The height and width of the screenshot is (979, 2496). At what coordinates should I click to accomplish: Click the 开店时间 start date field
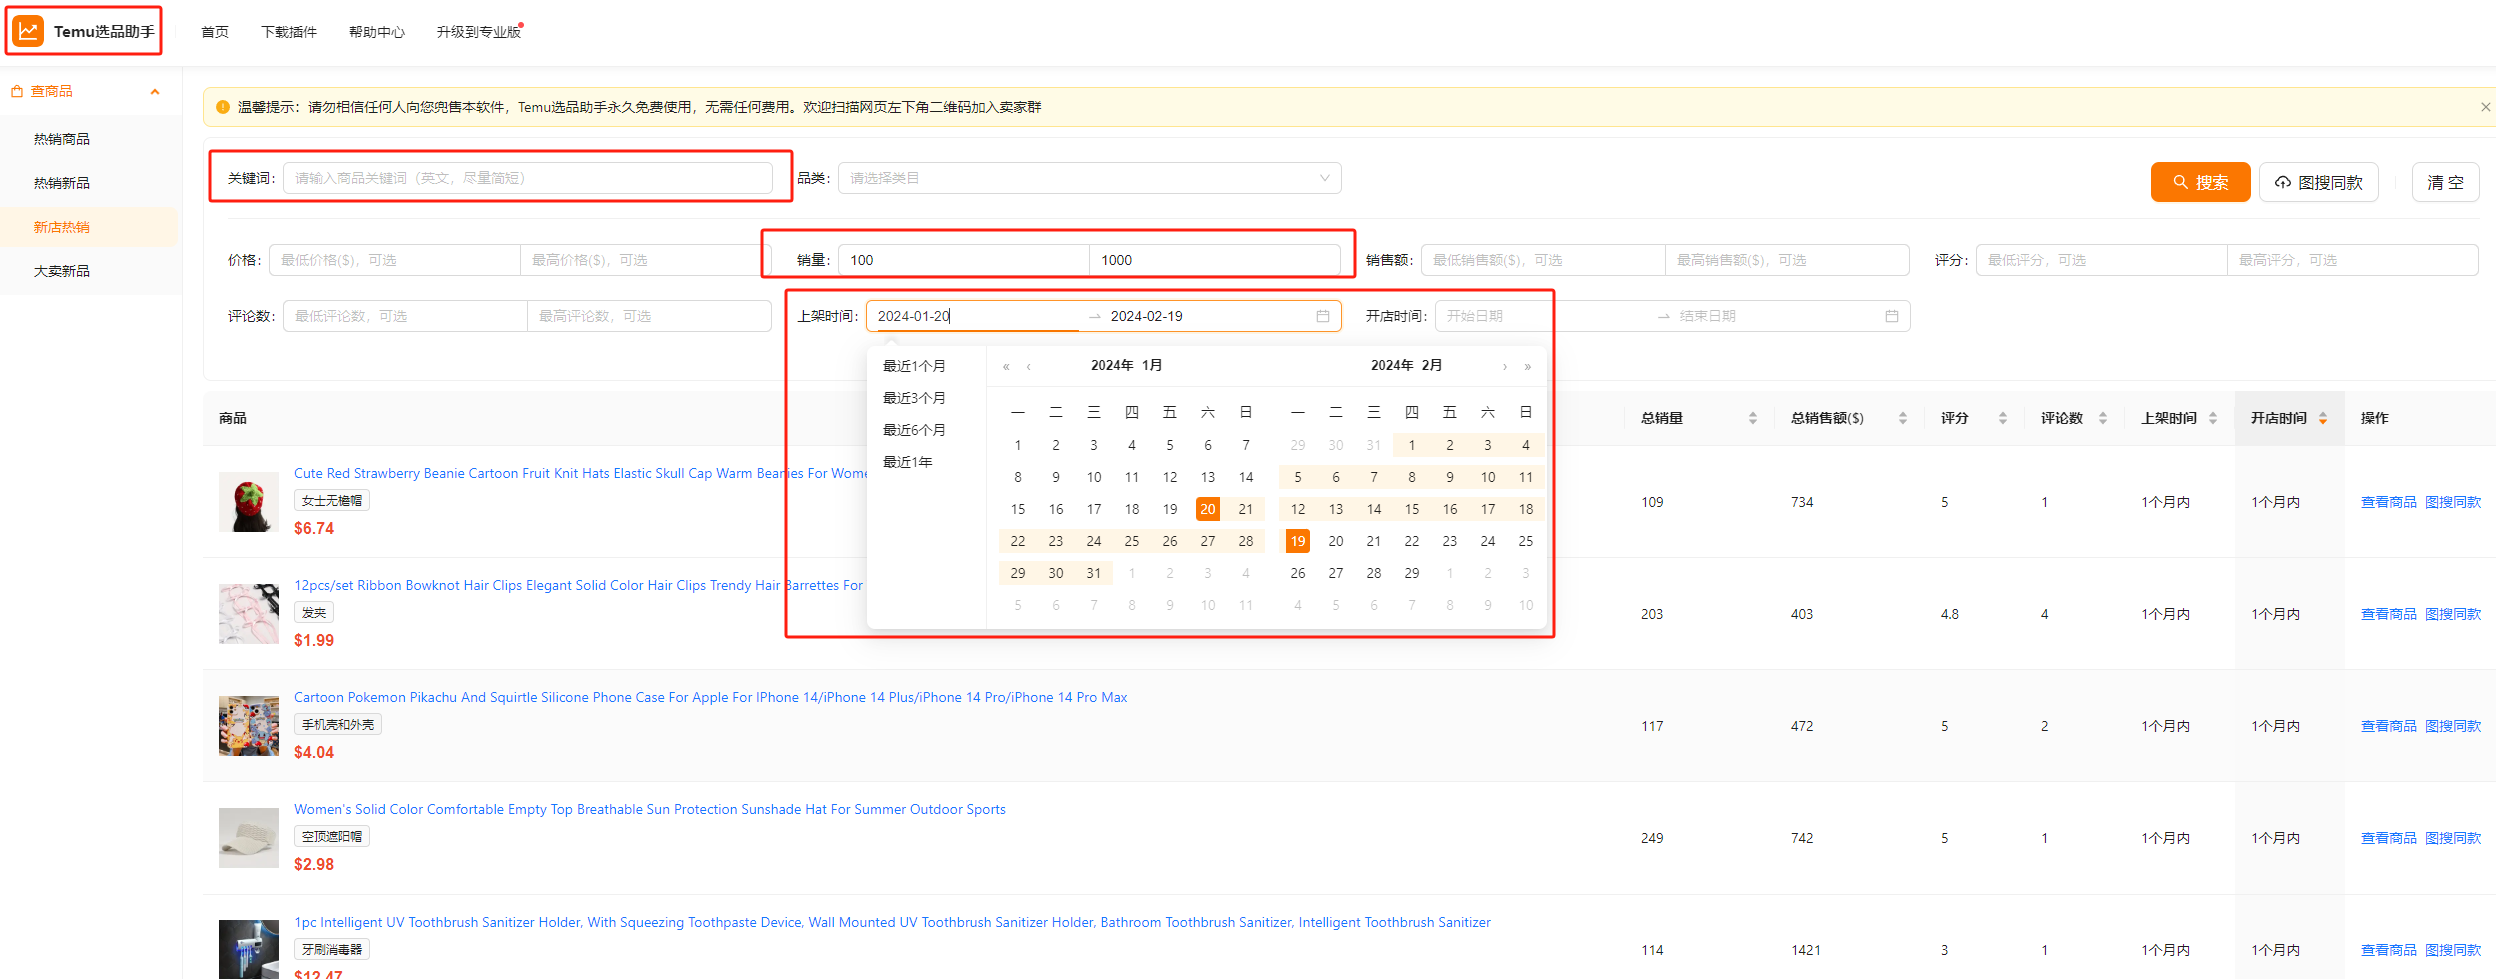click(x=1545, y=316)
